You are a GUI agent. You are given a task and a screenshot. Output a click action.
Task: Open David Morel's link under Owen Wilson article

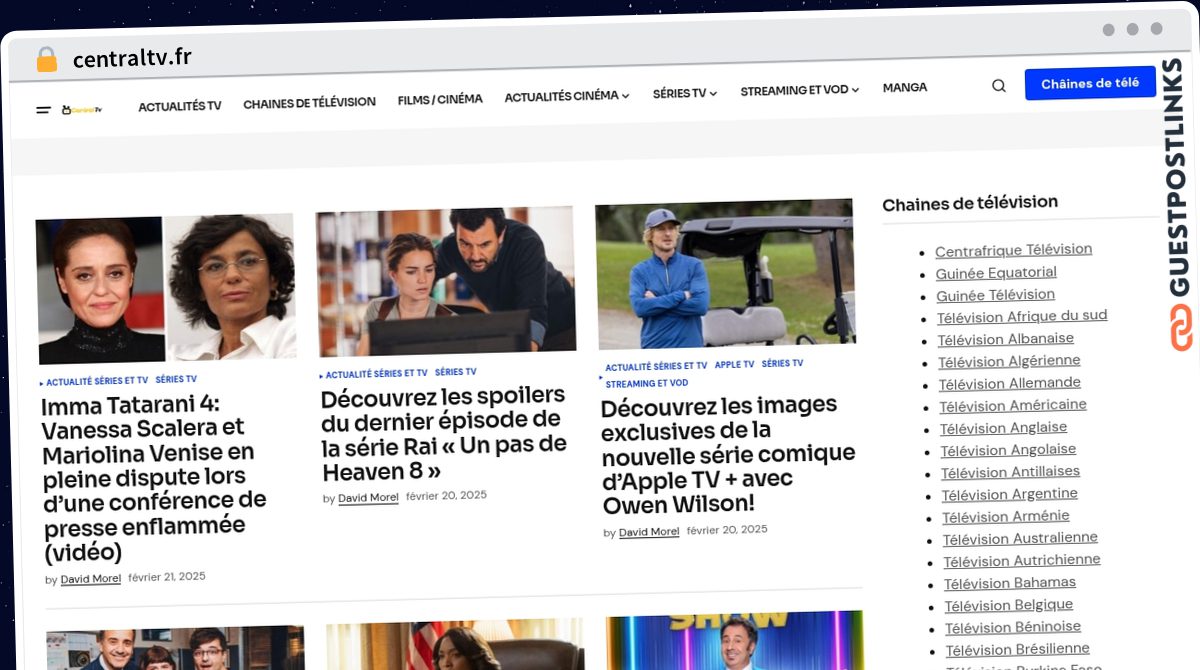pyautogui.click(x=649, y=532)
